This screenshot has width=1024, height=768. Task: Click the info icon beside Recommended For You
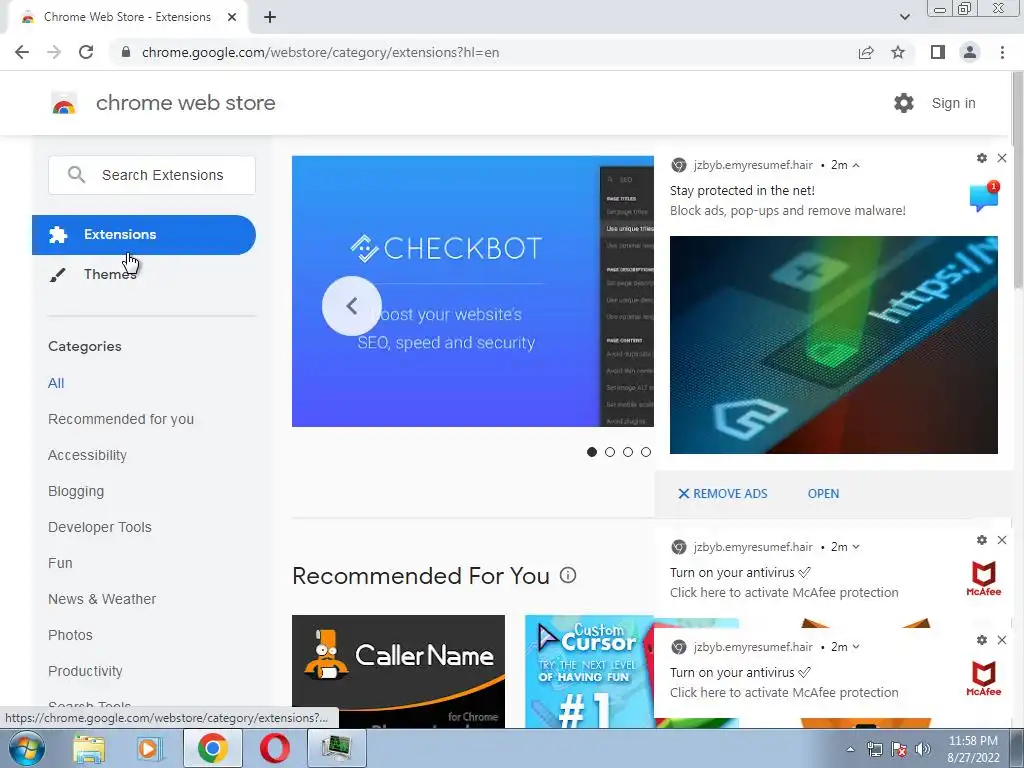[x=568, y=575]
